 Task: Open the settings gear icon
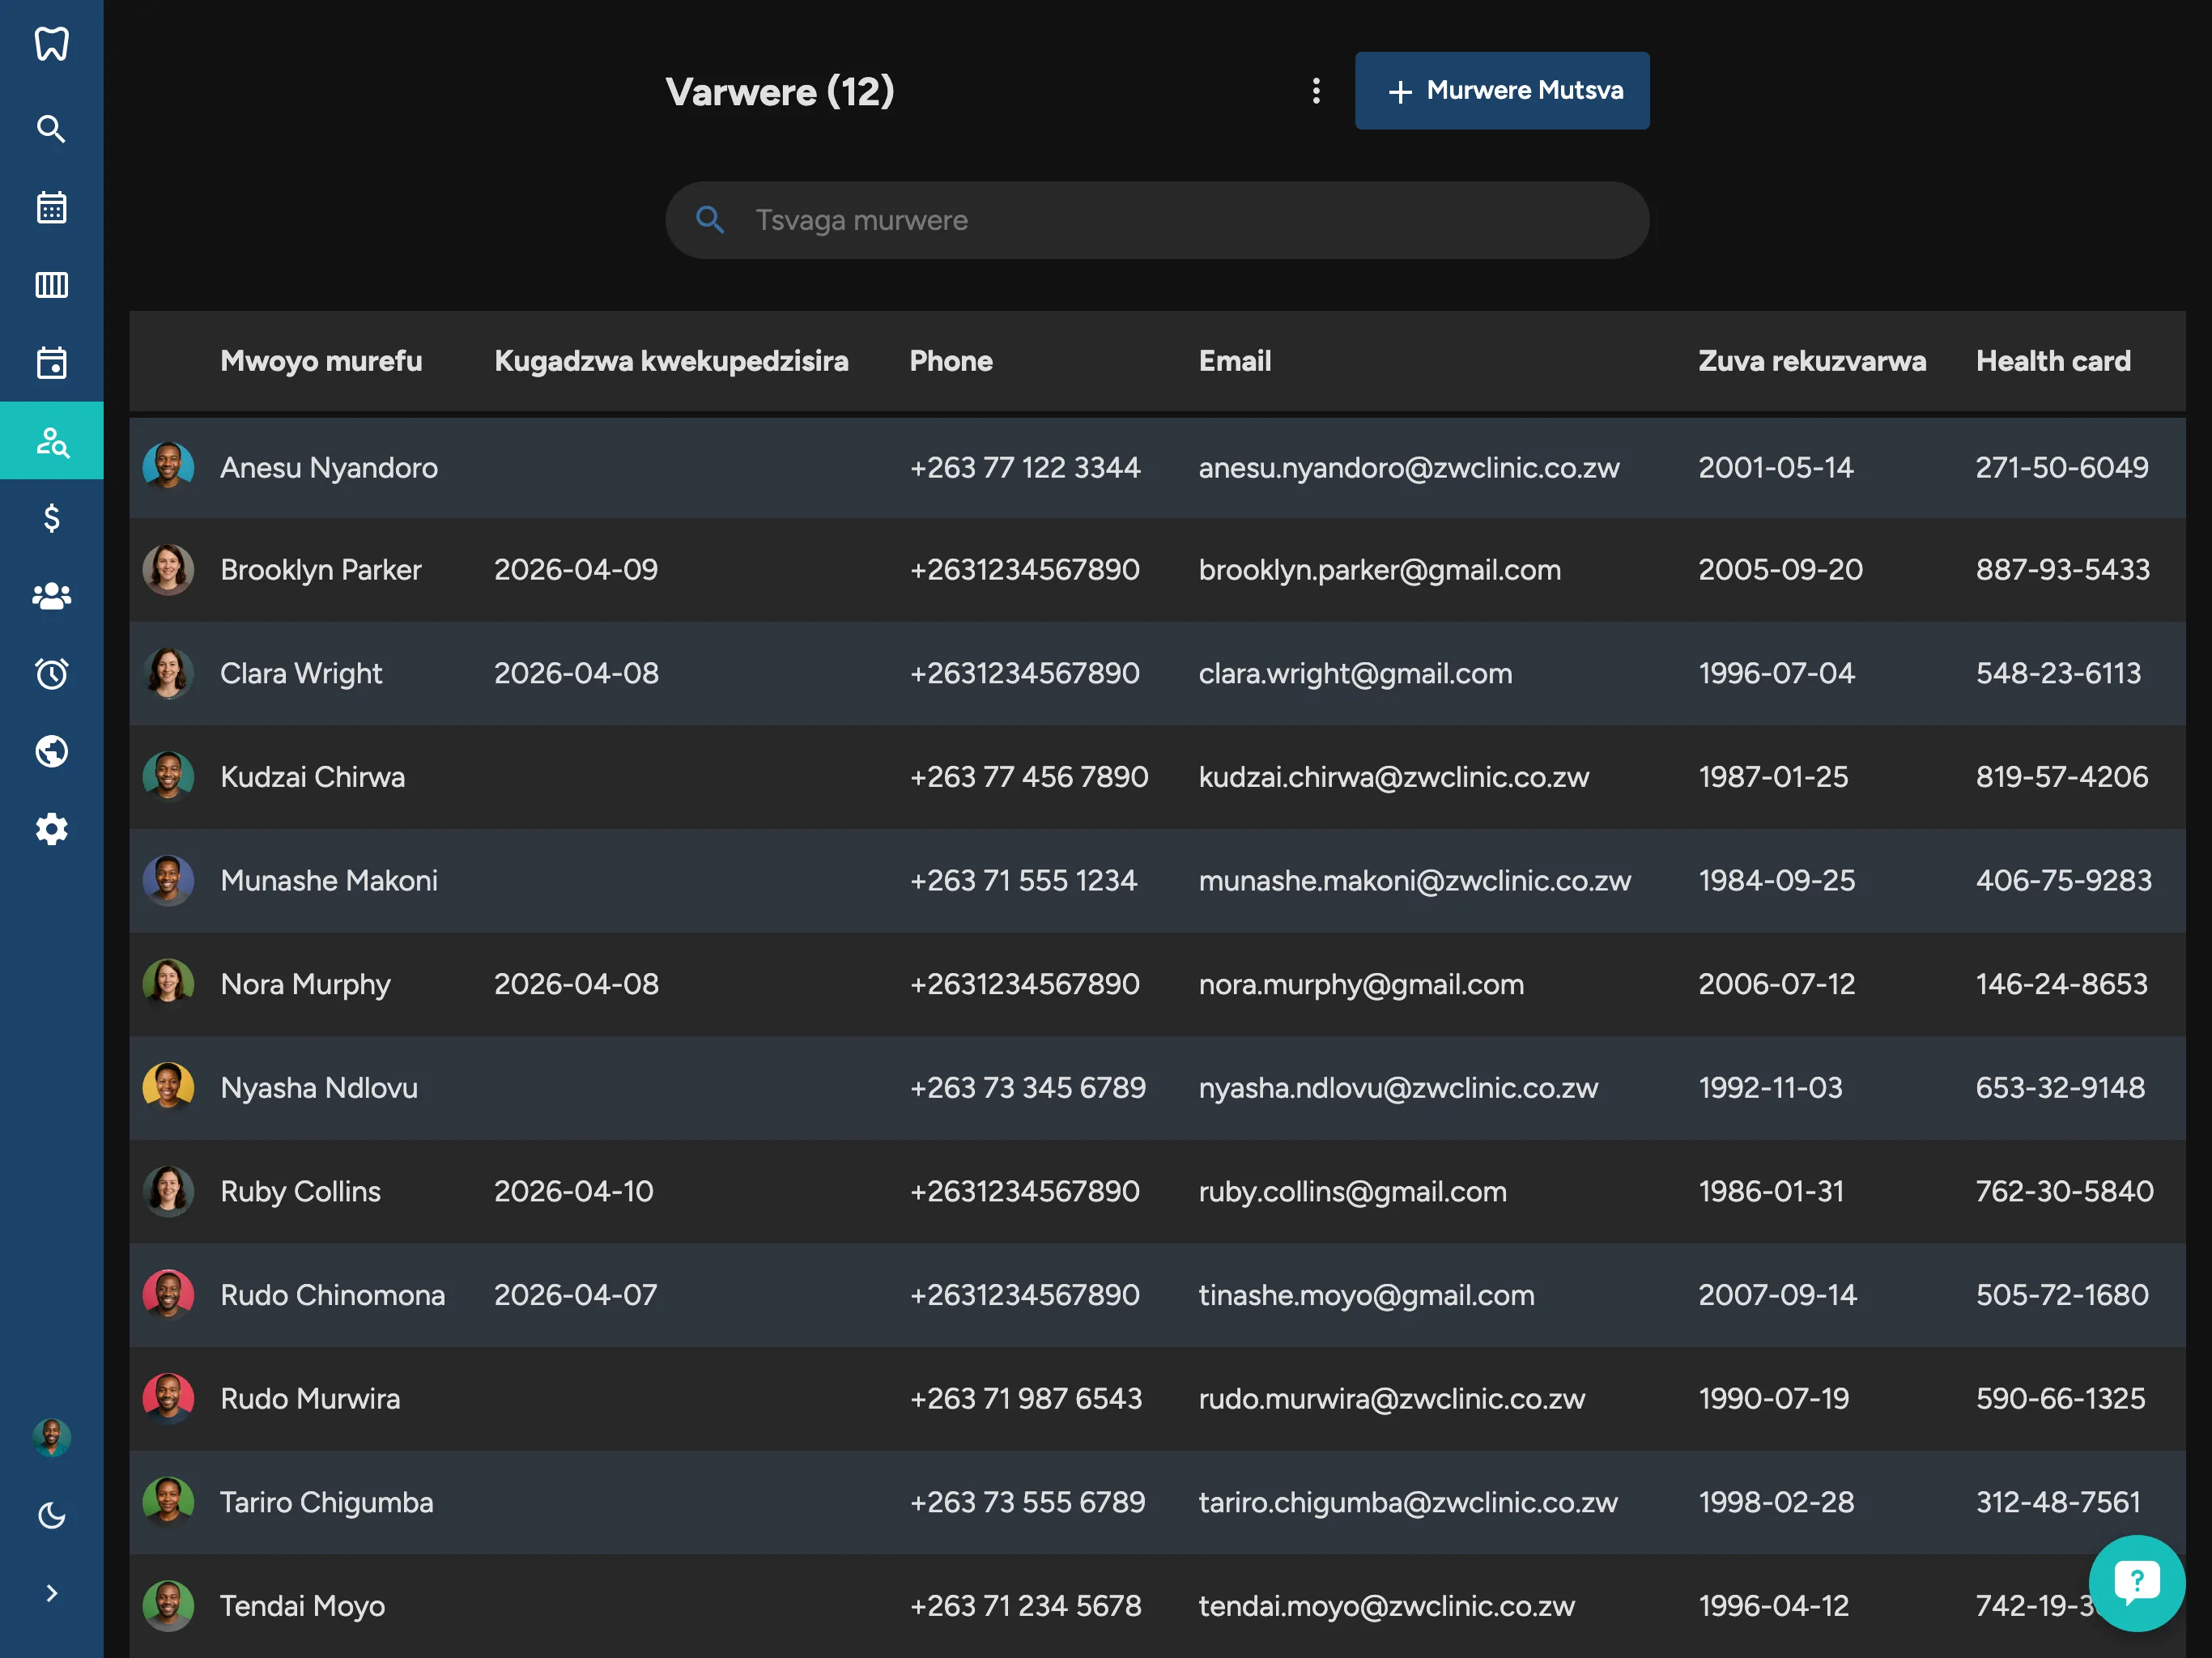click(51, 829)
